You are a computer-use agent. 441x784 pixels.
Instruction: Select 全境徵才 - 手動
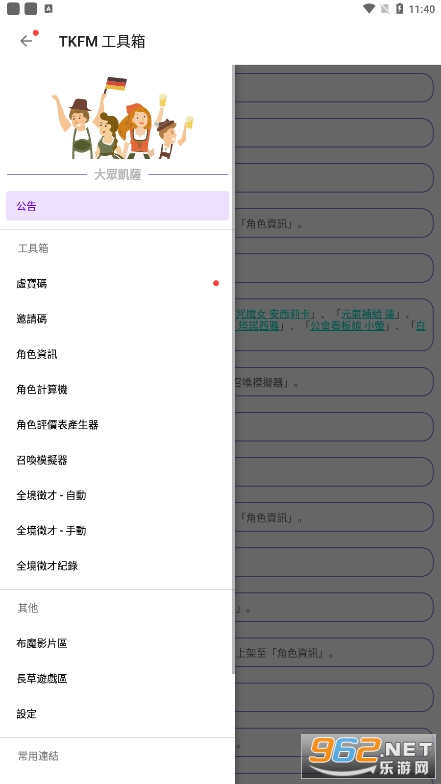(x=118, y=530)
